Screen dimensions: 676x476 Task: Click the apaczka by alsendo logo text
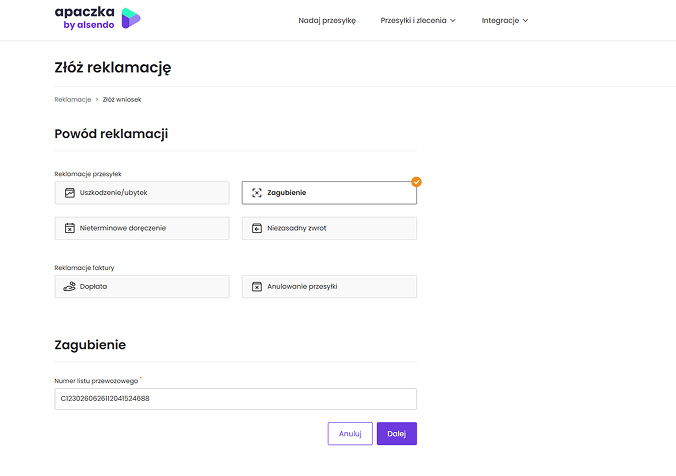pyautogui.click(x=84, y=18)
